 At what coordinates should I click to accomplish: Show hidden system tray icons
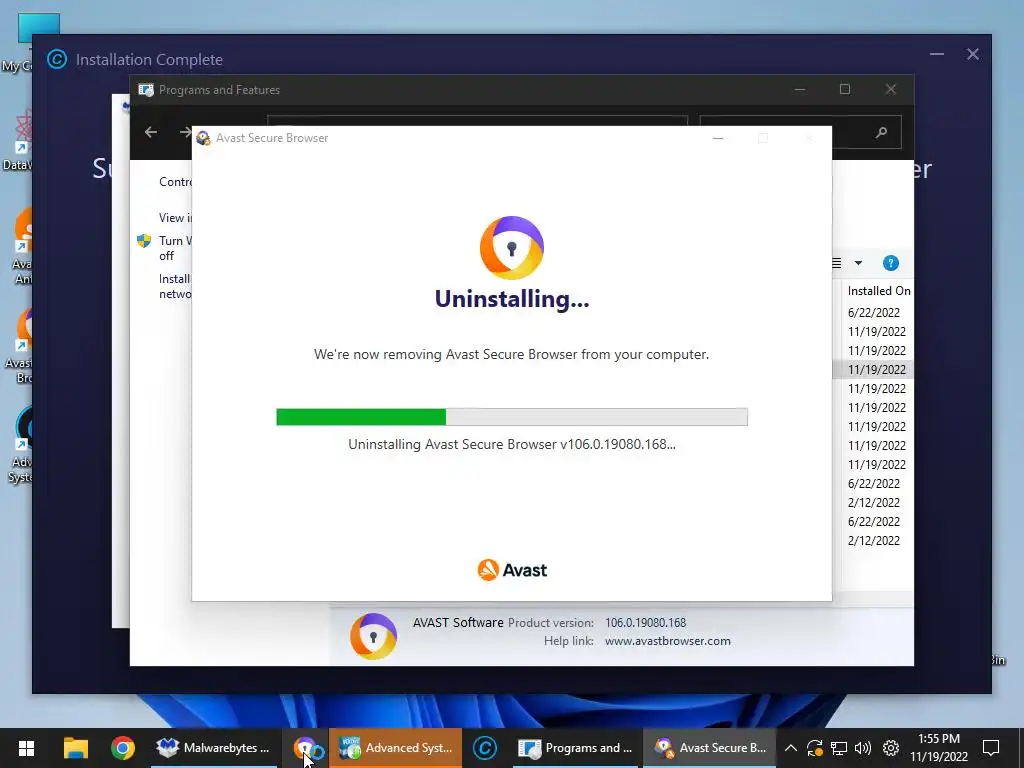coord(790,748)
